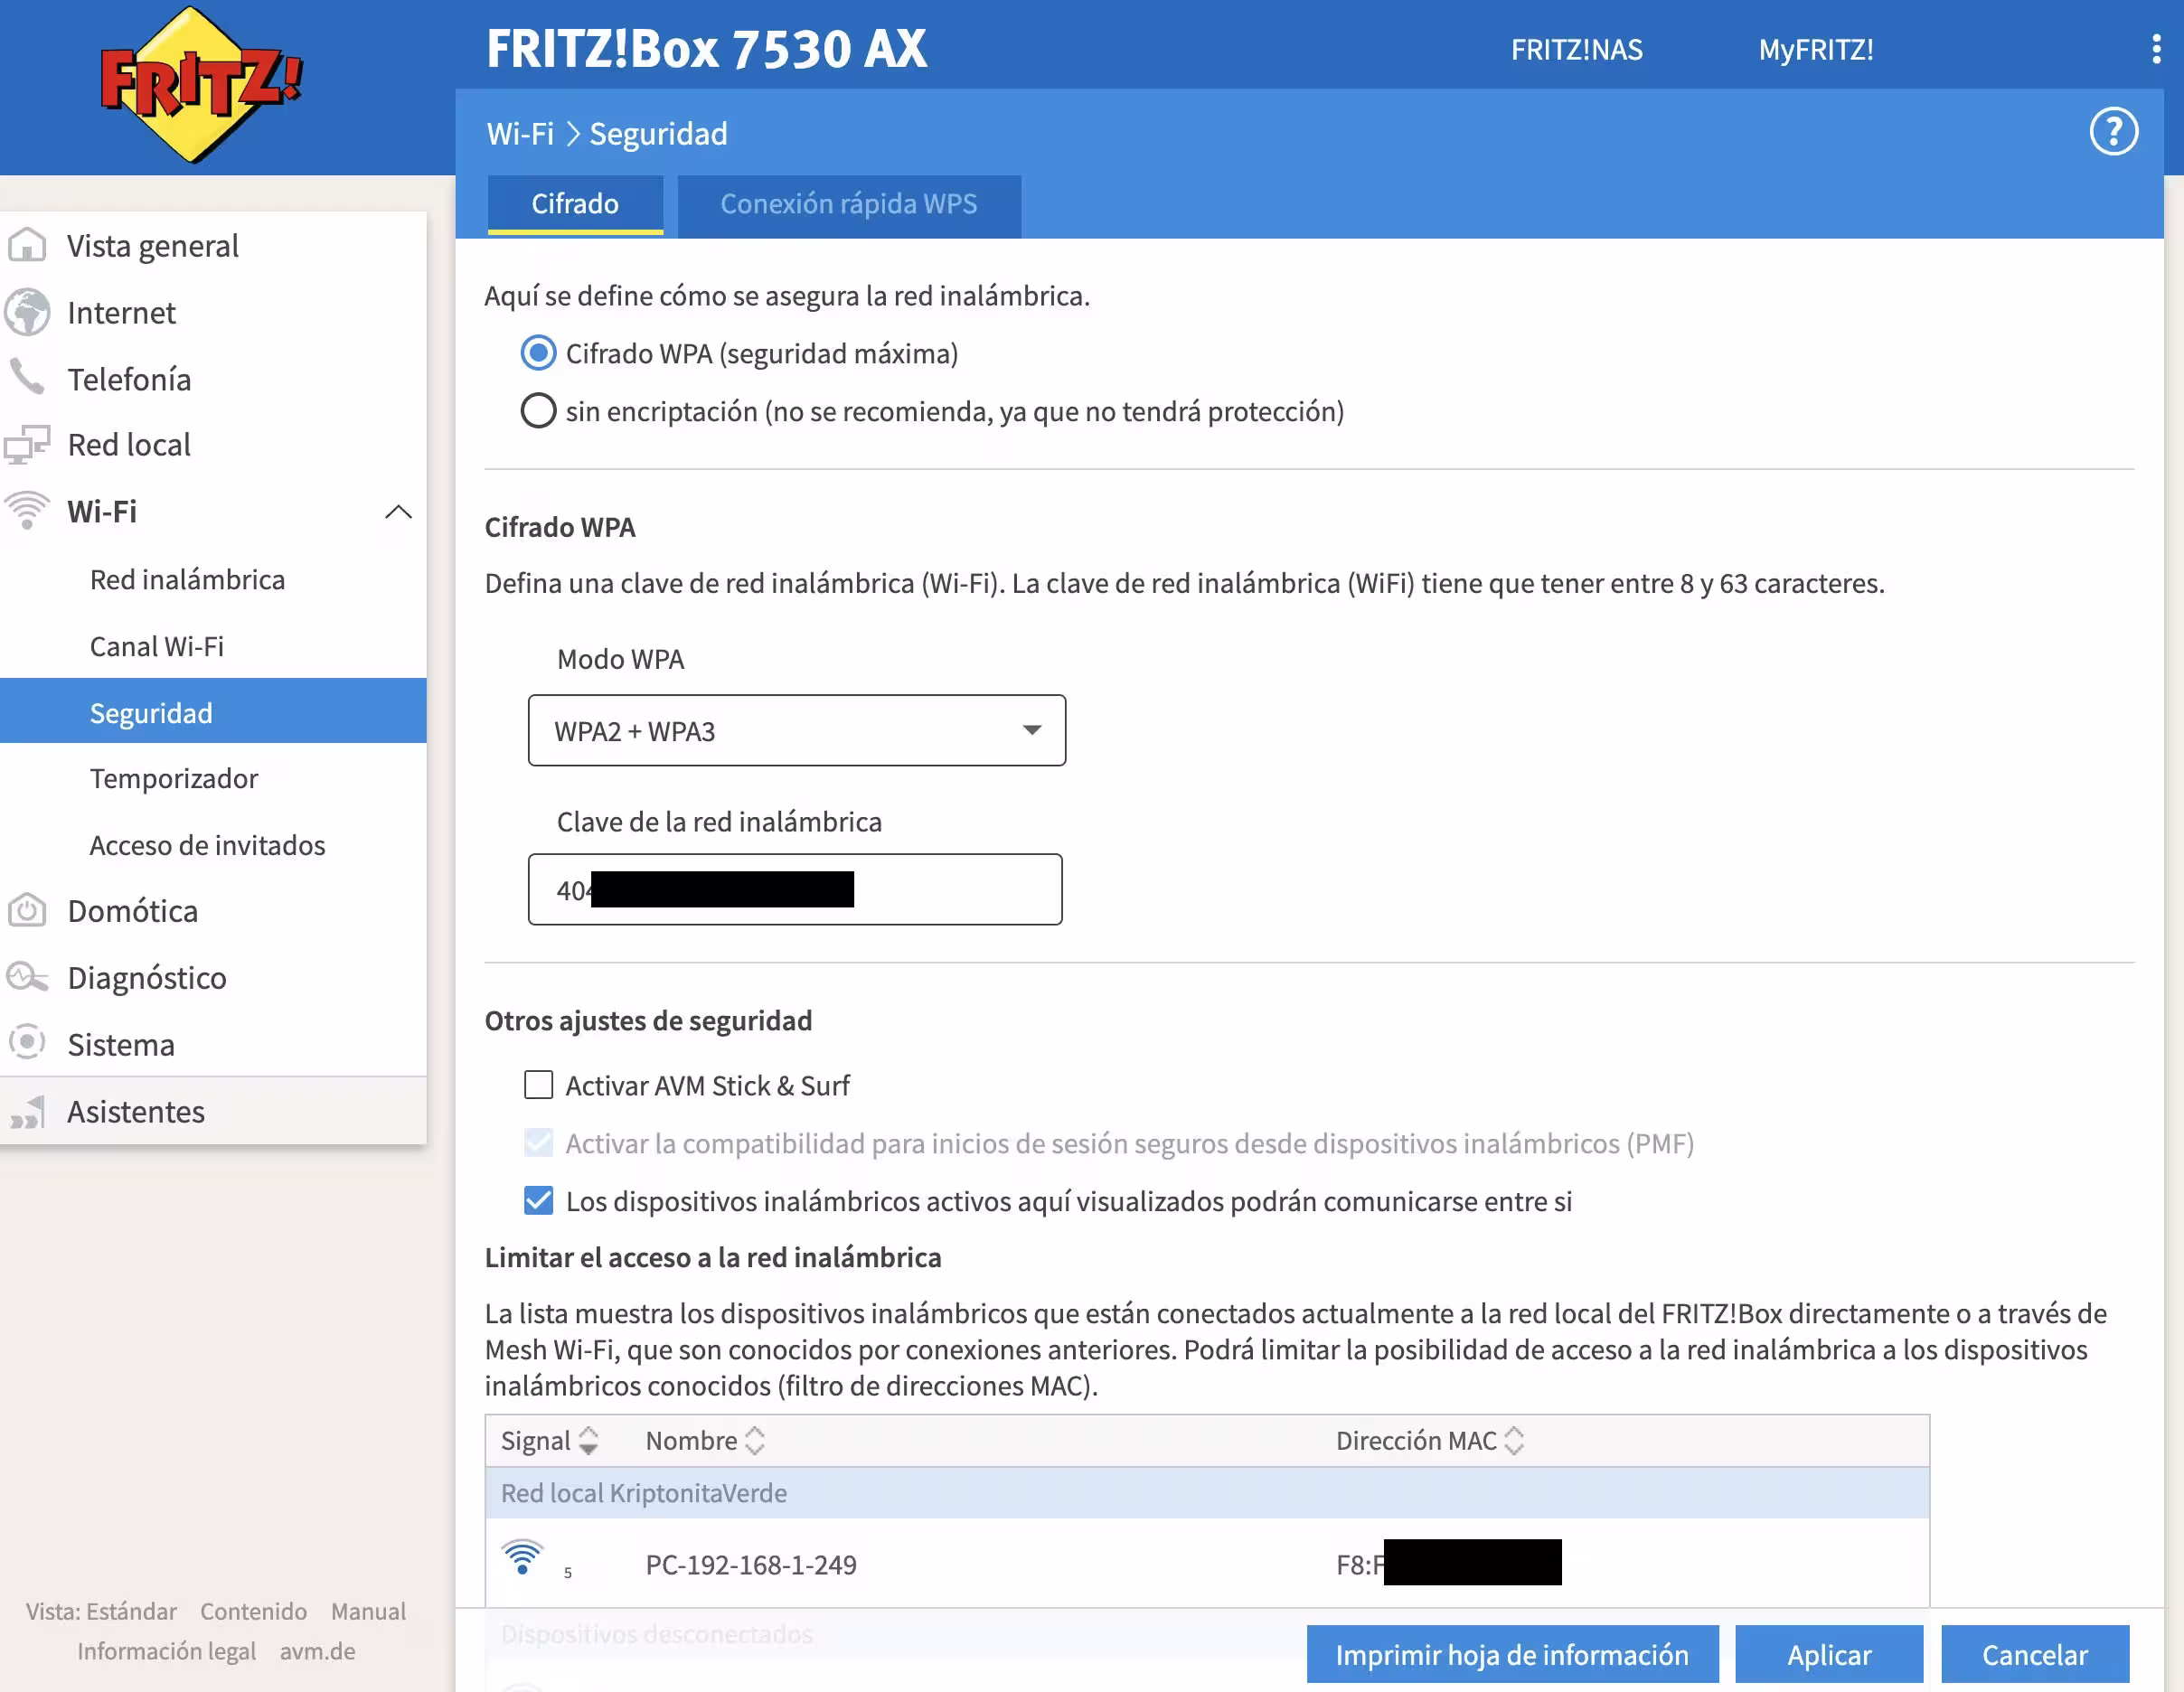Click the Asistentes icon

tap(27, 1111)
